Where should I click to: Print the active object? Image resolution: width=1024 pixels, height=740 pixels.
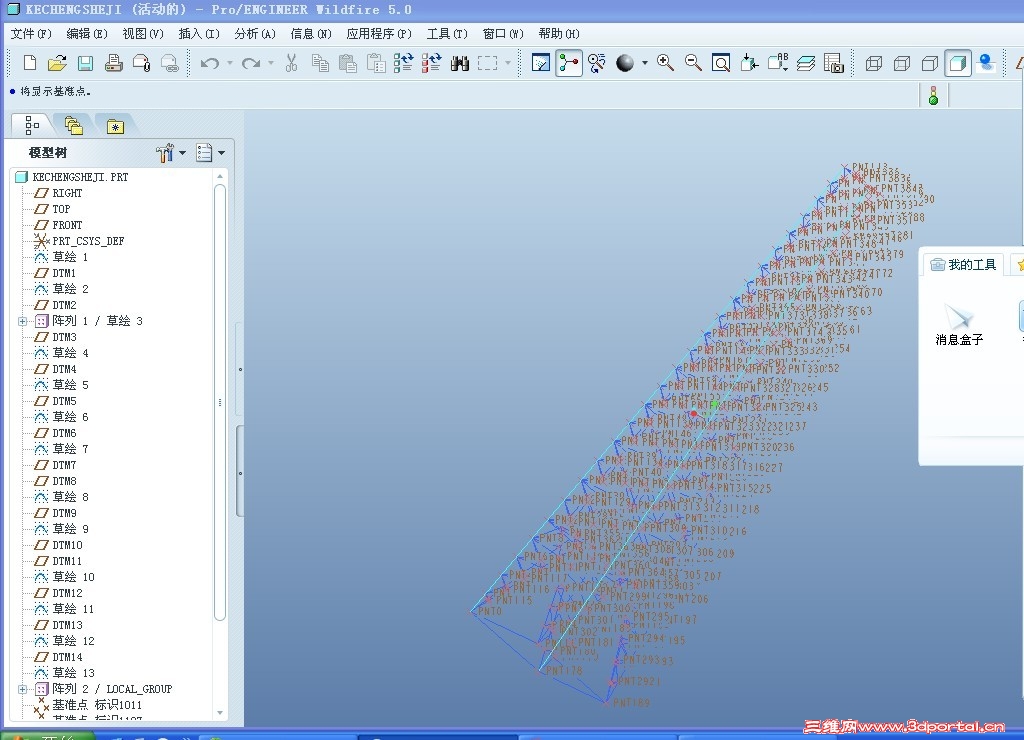[x=114, y=63]
